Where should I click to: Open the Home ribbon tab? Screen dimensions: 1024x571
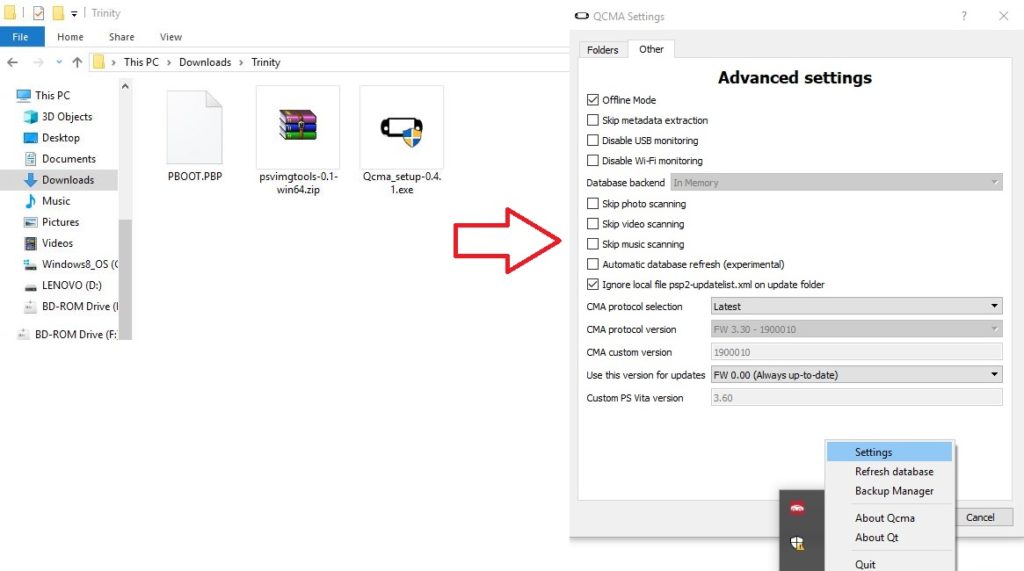point(70,37)
